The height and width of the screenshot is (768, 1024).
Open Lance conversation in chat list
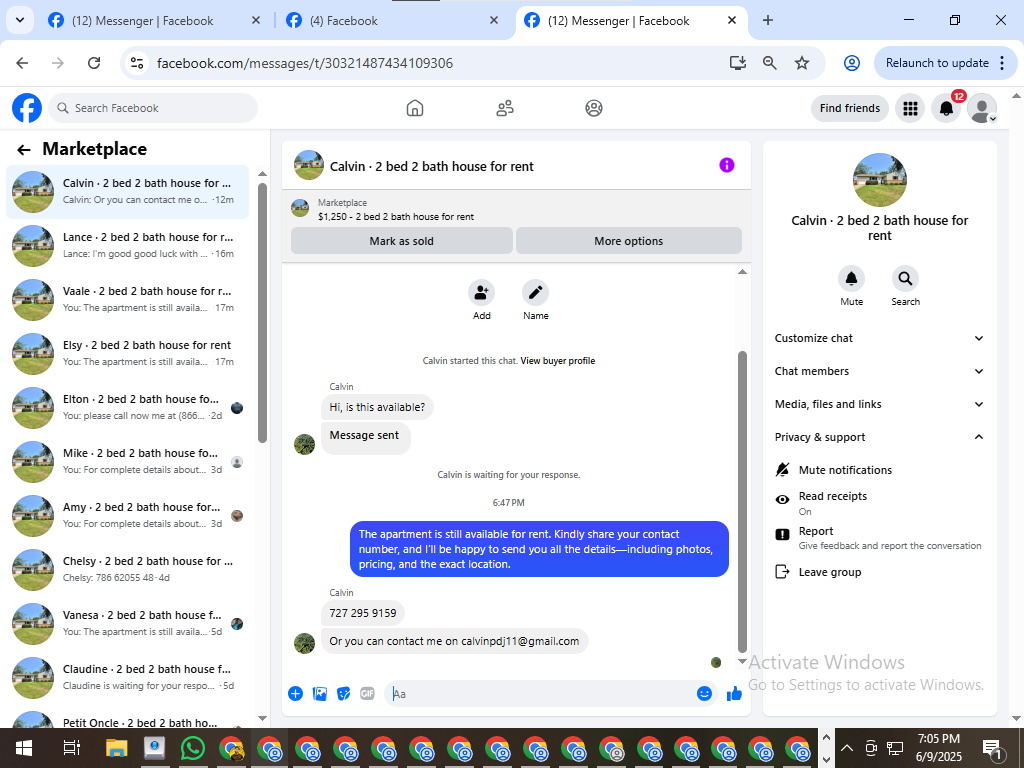point(127,246)
